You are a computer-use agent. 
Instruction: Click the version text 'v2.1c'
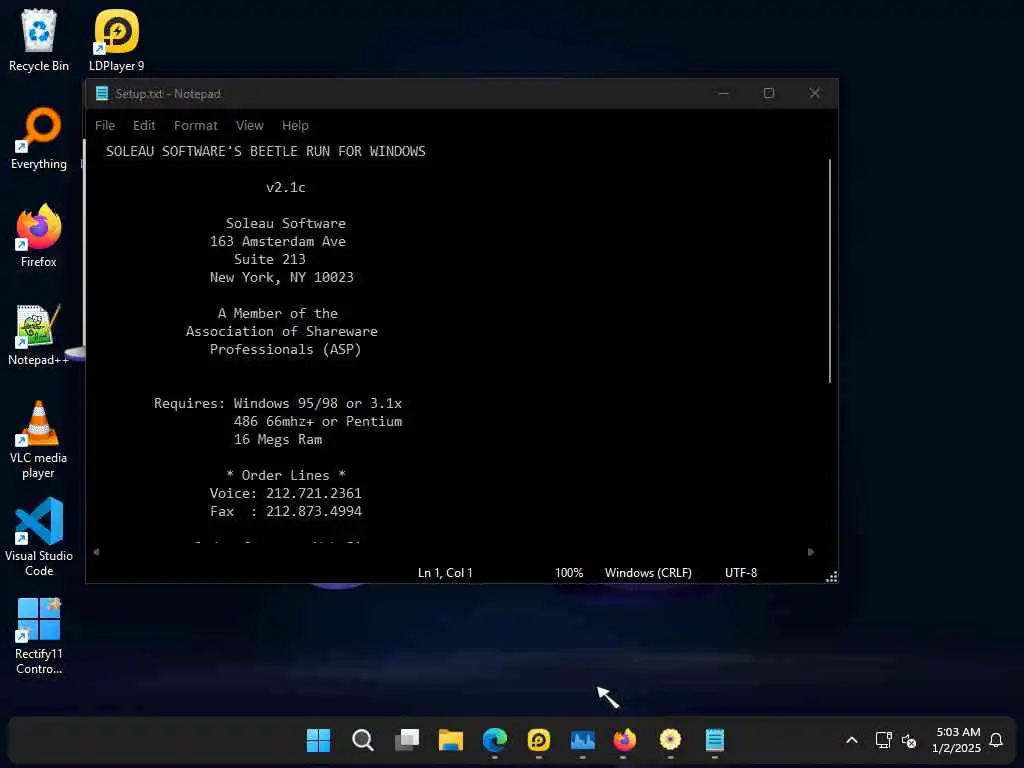click(x=285, y=187)
